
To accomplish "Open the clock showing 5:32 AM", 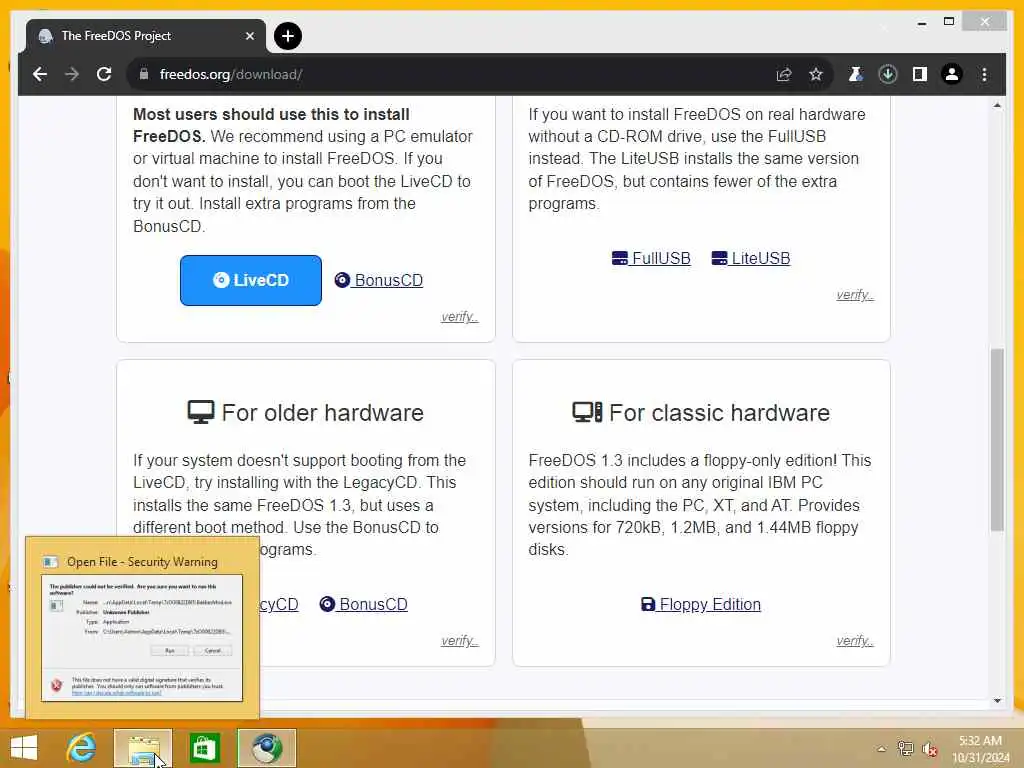I will point(980,748).
